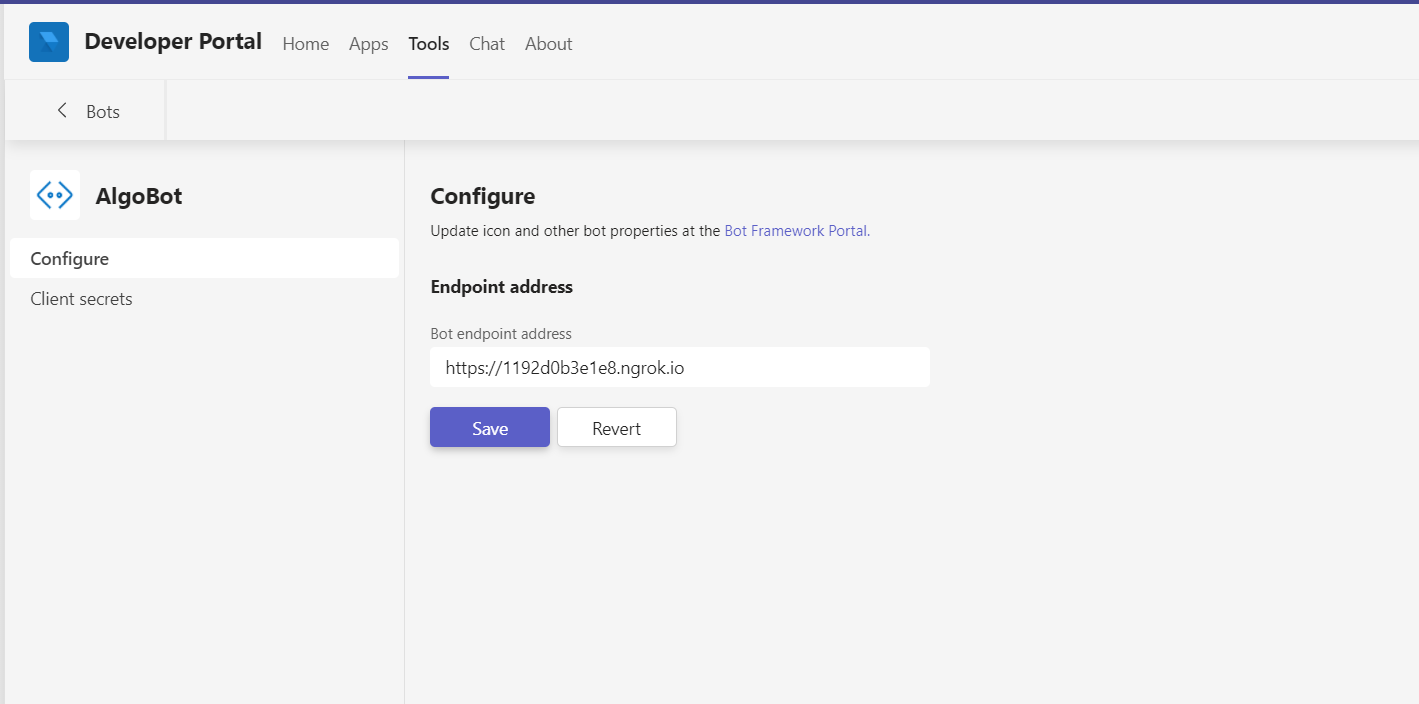Open Client secrets in the sidebar
Image resolution: width=1419 pixels, height=704 pixels.
82,299
